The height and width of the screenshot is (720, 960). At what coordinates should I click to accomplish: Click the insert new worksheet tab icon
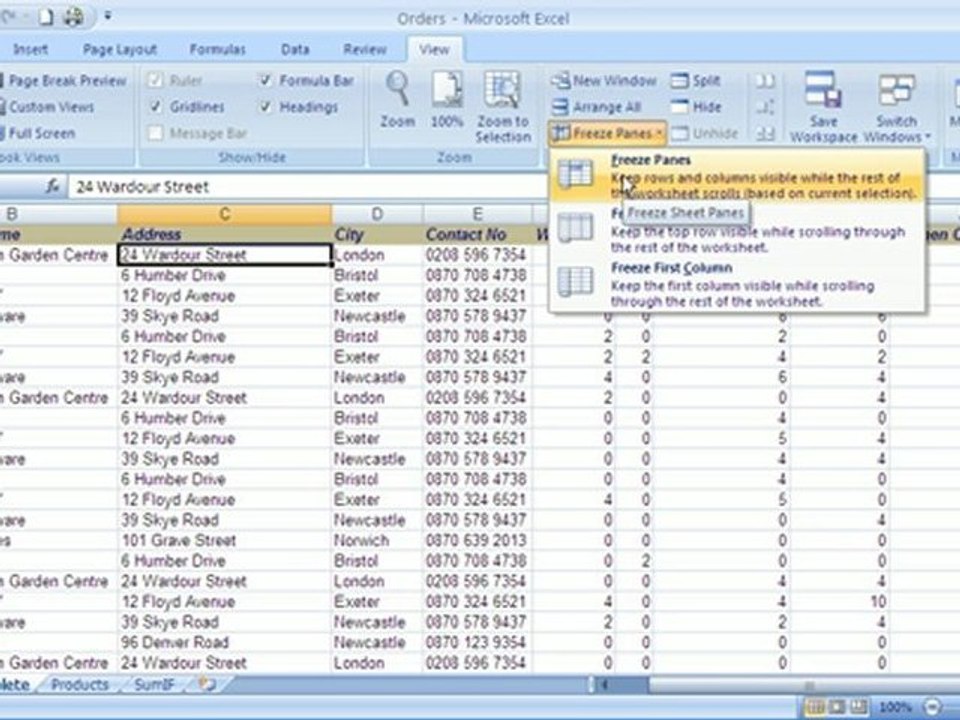(x=208, y=684)
